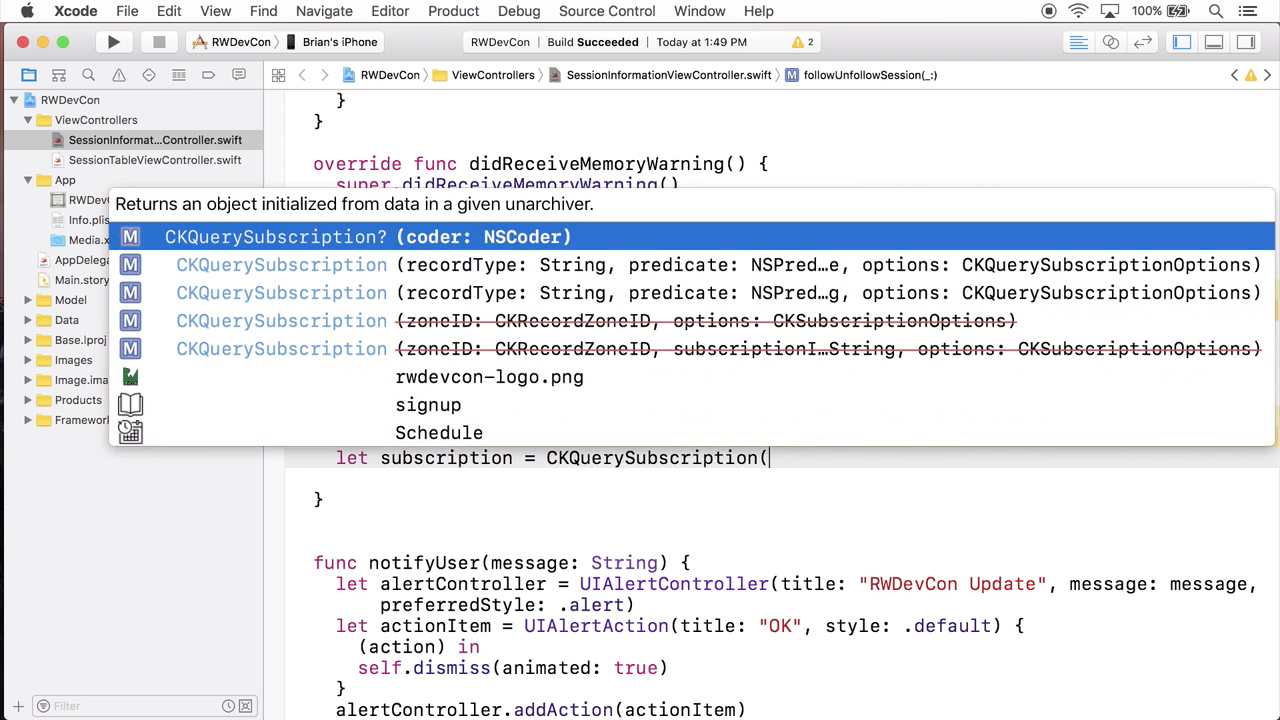Expand the Data group
The height and width of the screenshot is (720, 1280).
coord(28,320)
